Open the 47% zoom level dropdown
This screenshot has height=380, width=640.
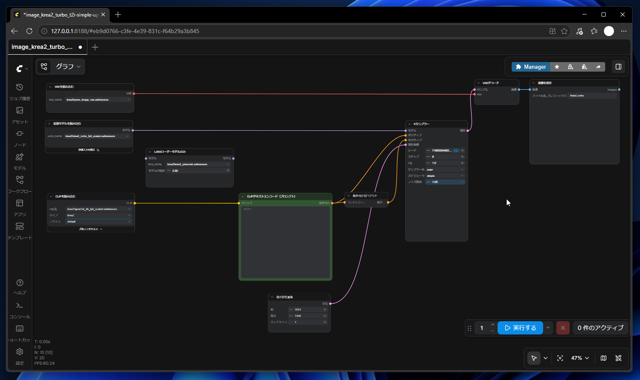coord(580,358)
